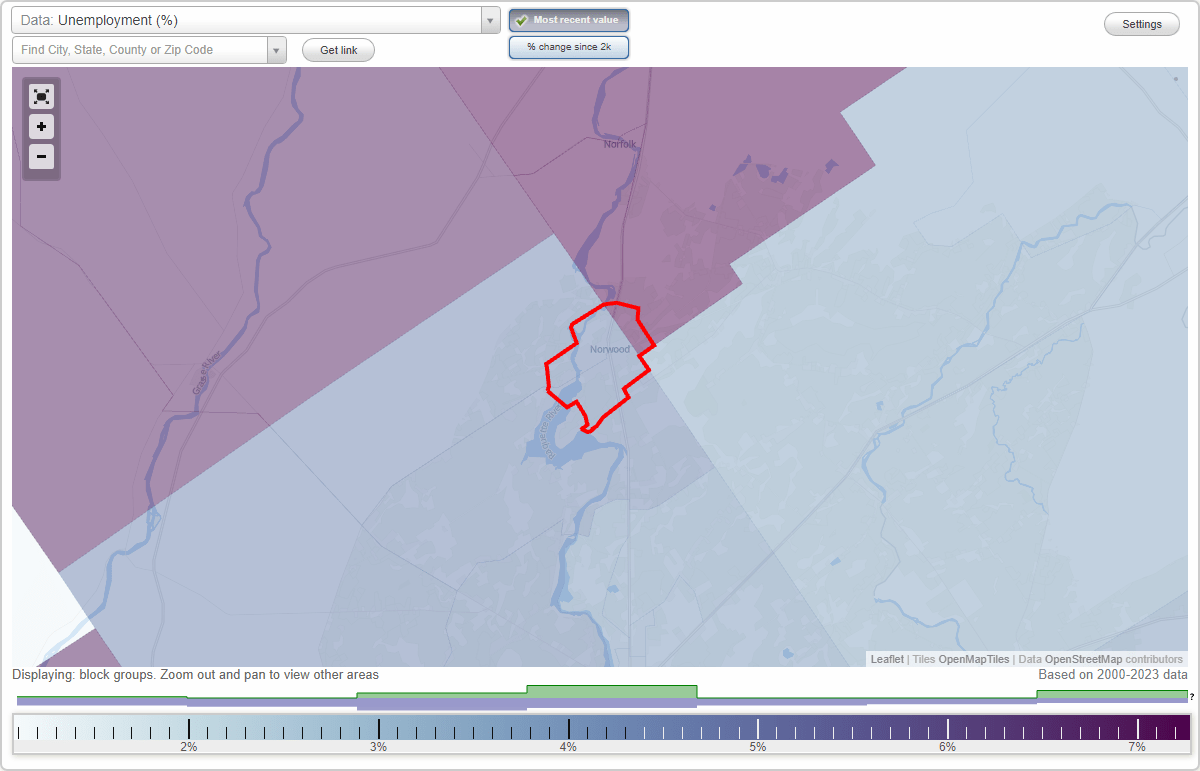The image size is (1200, 771).
Task: Open the Data selector arrow on the left
Action: pos(489,19)
